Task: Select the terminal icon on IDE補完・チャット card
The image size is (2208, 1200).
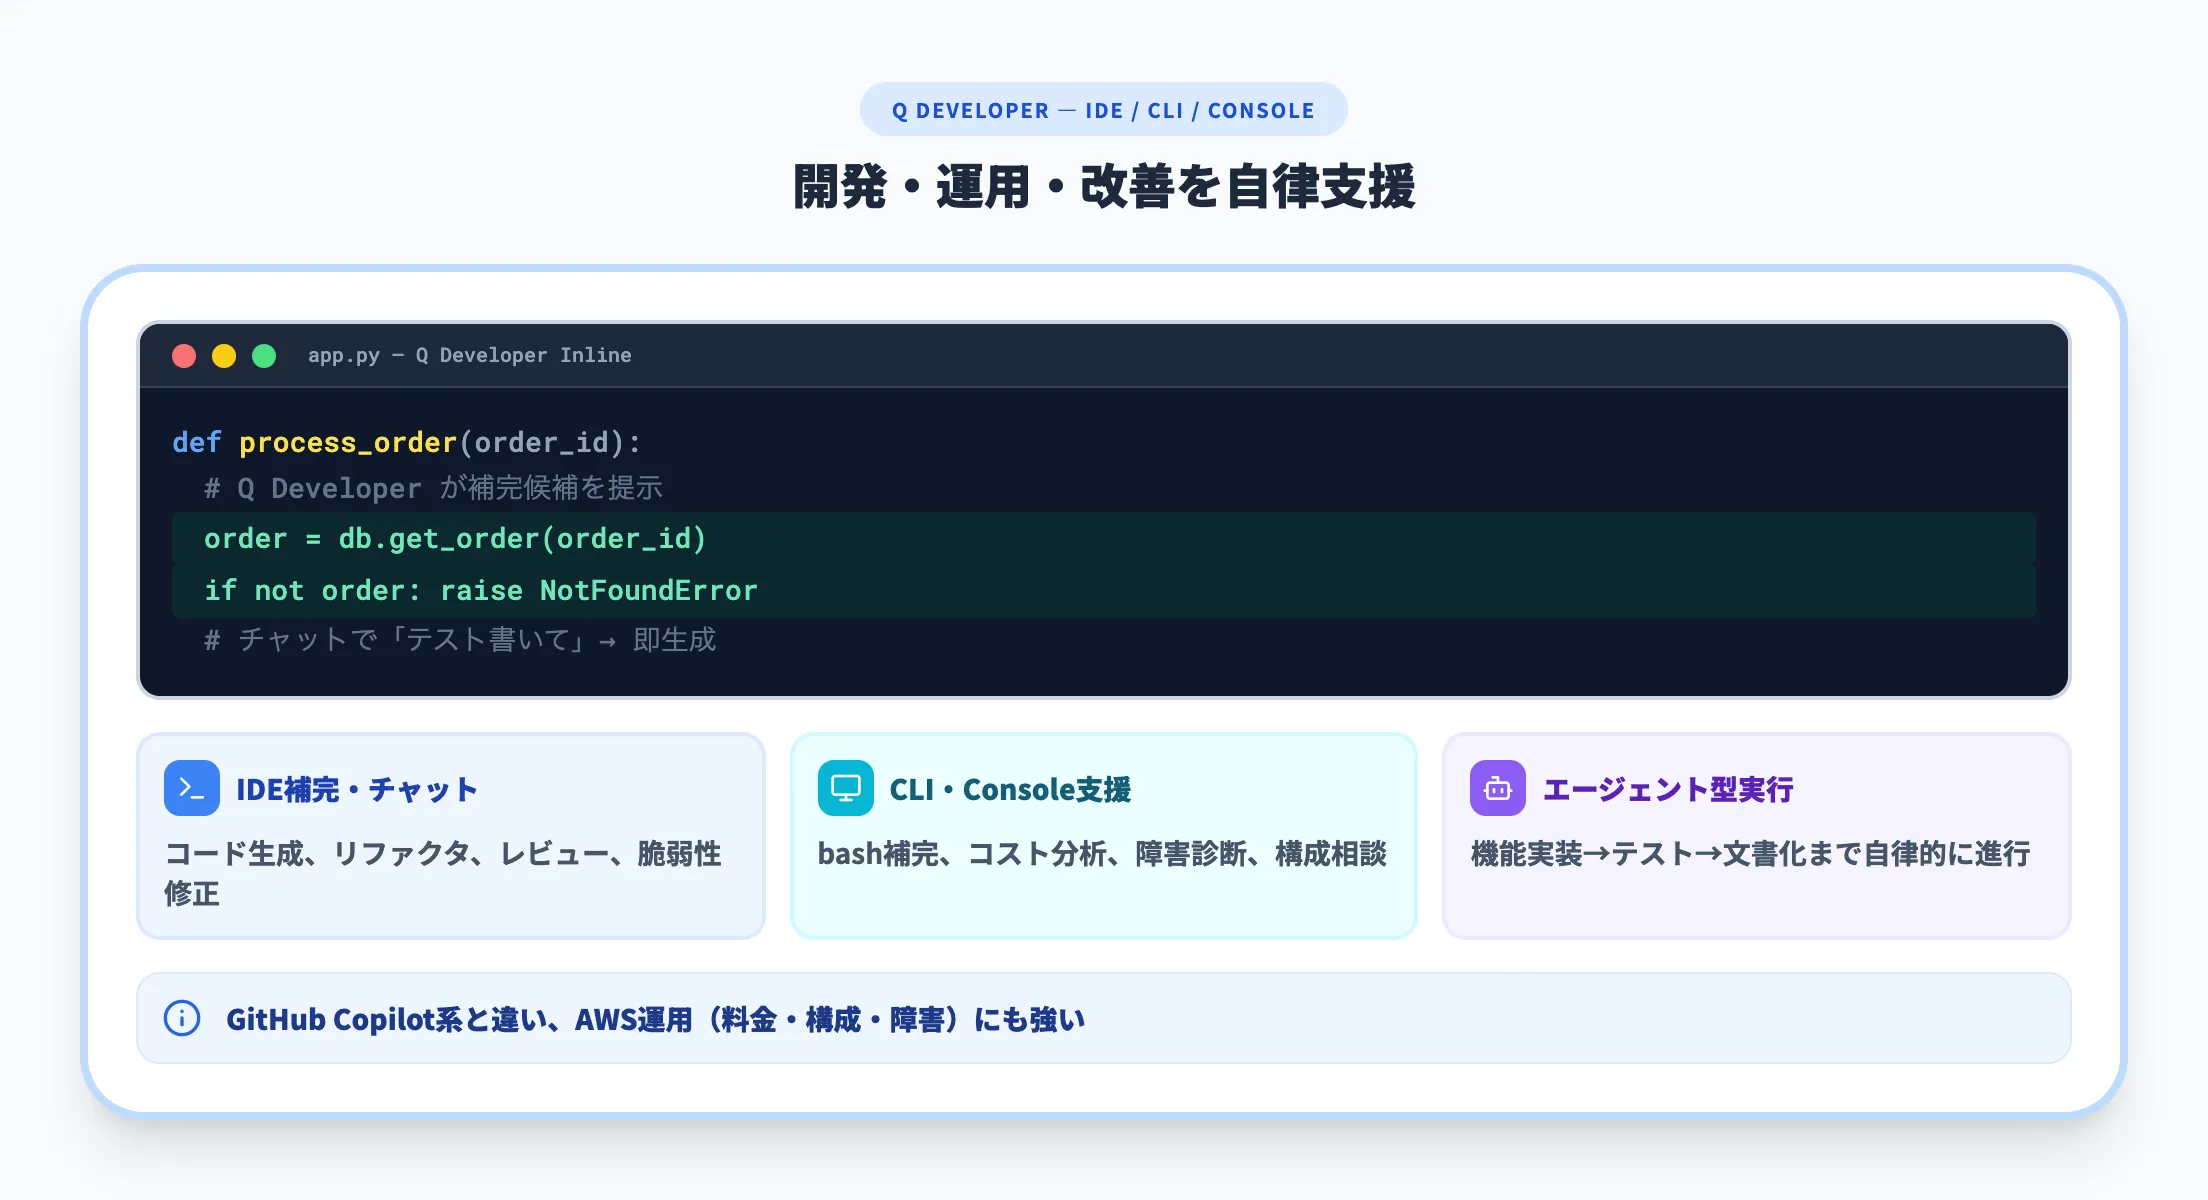Action: point(191,788)
